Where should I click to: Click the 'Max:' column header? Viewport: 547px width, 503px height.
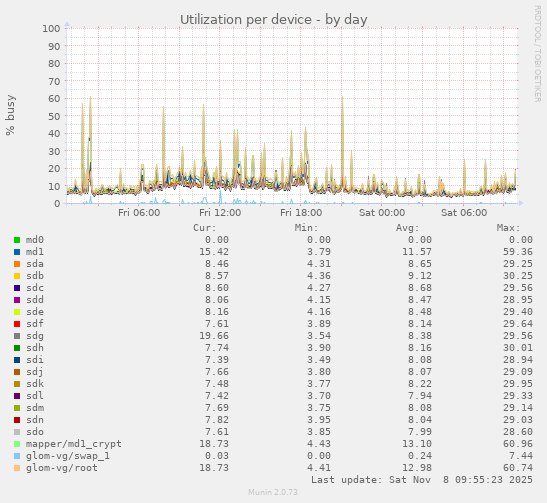[509, 228]
